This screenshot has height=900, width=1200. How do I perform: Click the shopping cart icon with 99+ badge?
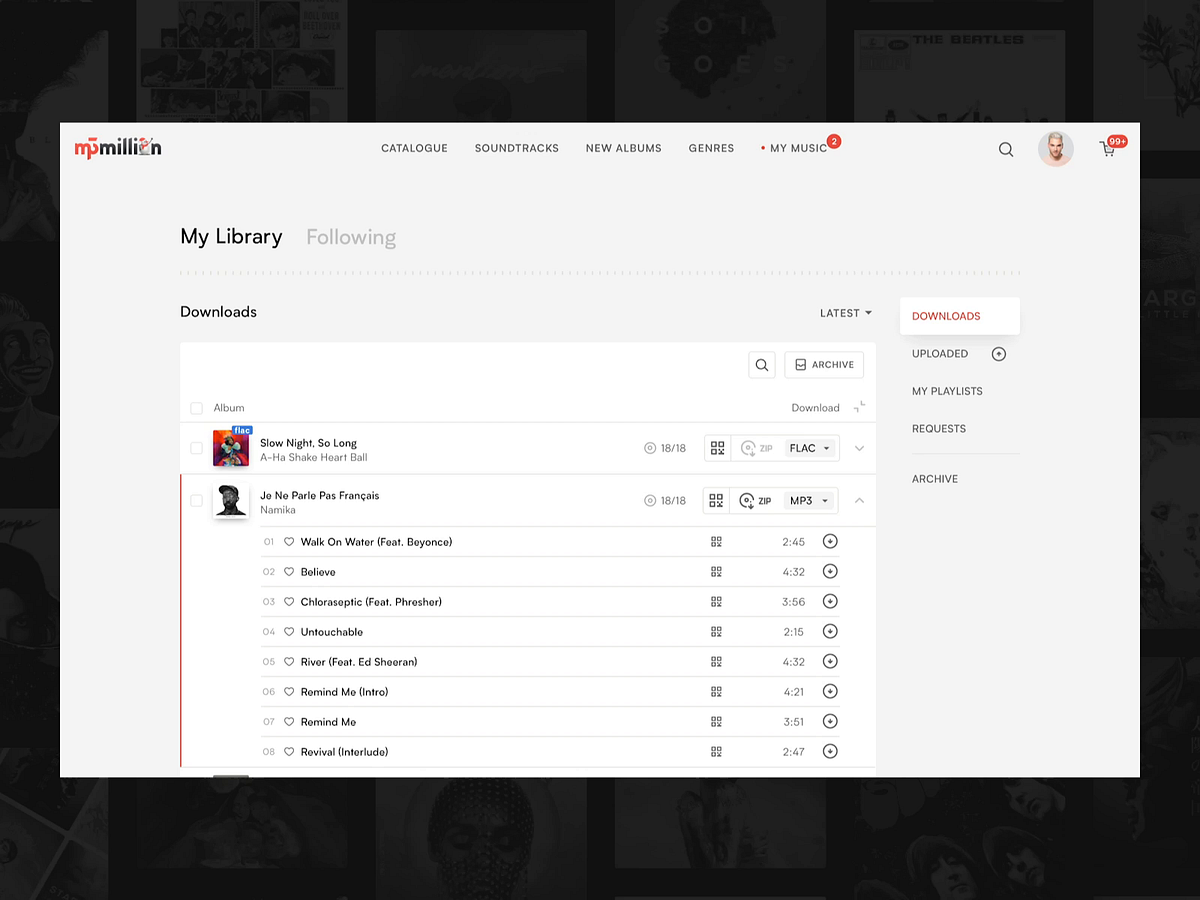[x=1108, y=148]
